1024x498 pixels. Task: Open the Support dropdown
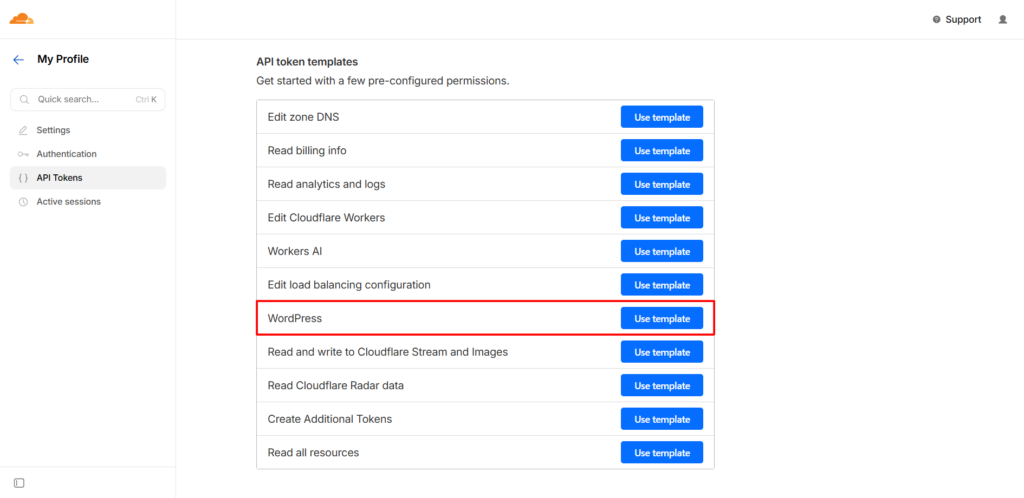957,20
